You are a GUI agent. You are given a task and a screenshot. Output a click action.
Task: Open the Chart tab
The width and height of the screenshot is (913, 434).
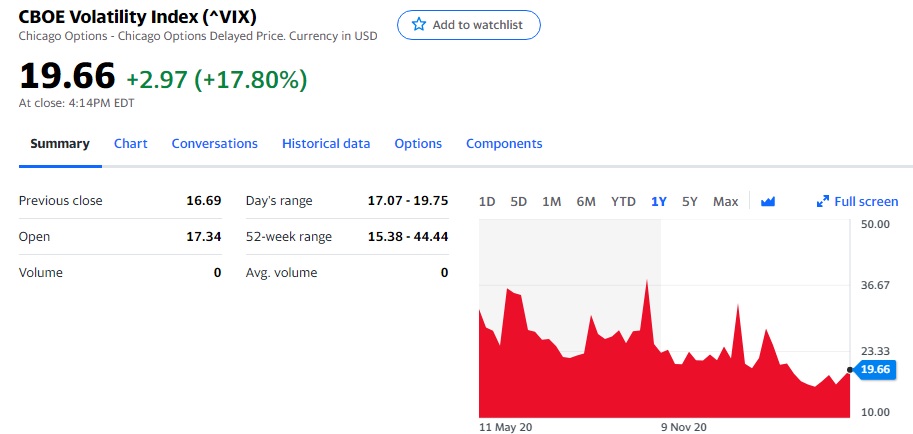tap(130, 143)
